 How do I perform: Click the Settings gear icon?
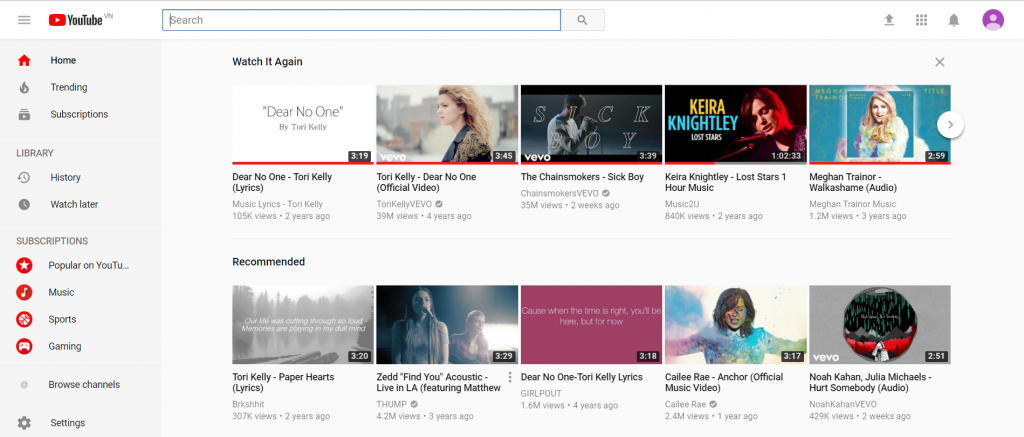pos(24,423)
